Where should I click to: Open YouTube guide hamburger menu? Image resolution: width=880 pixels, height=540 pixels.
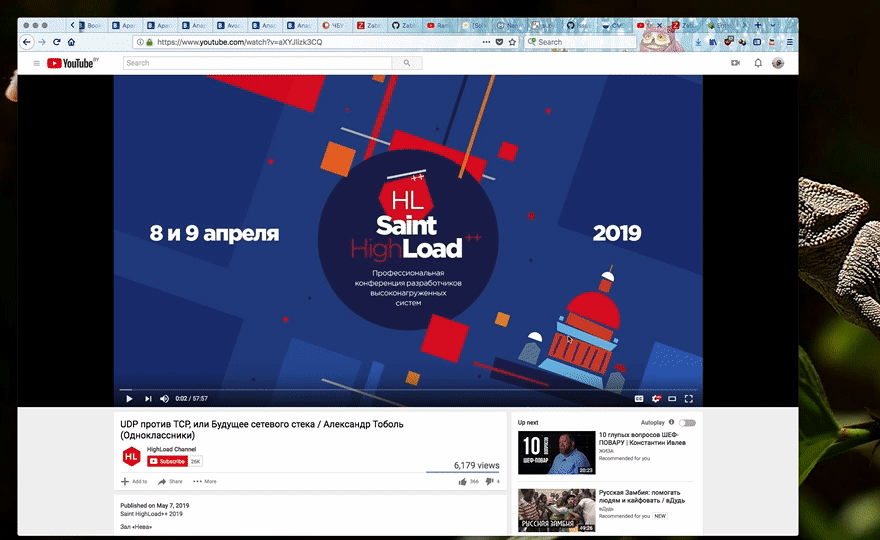tap(36, 63)
